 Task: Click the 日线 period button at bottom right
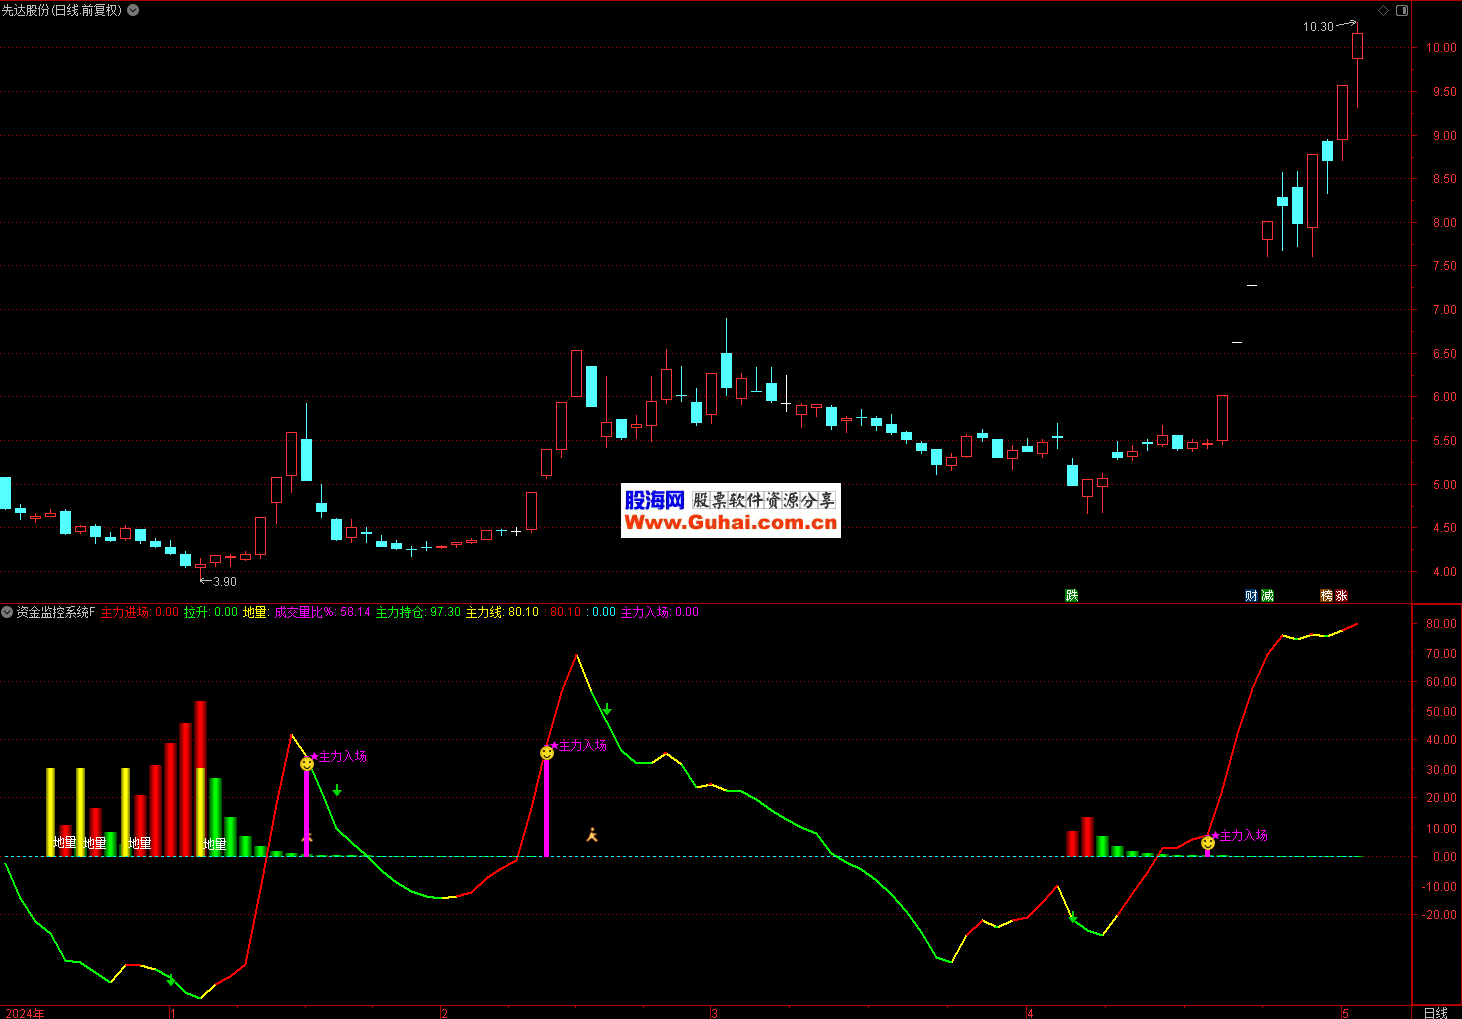[1436, 1012]
